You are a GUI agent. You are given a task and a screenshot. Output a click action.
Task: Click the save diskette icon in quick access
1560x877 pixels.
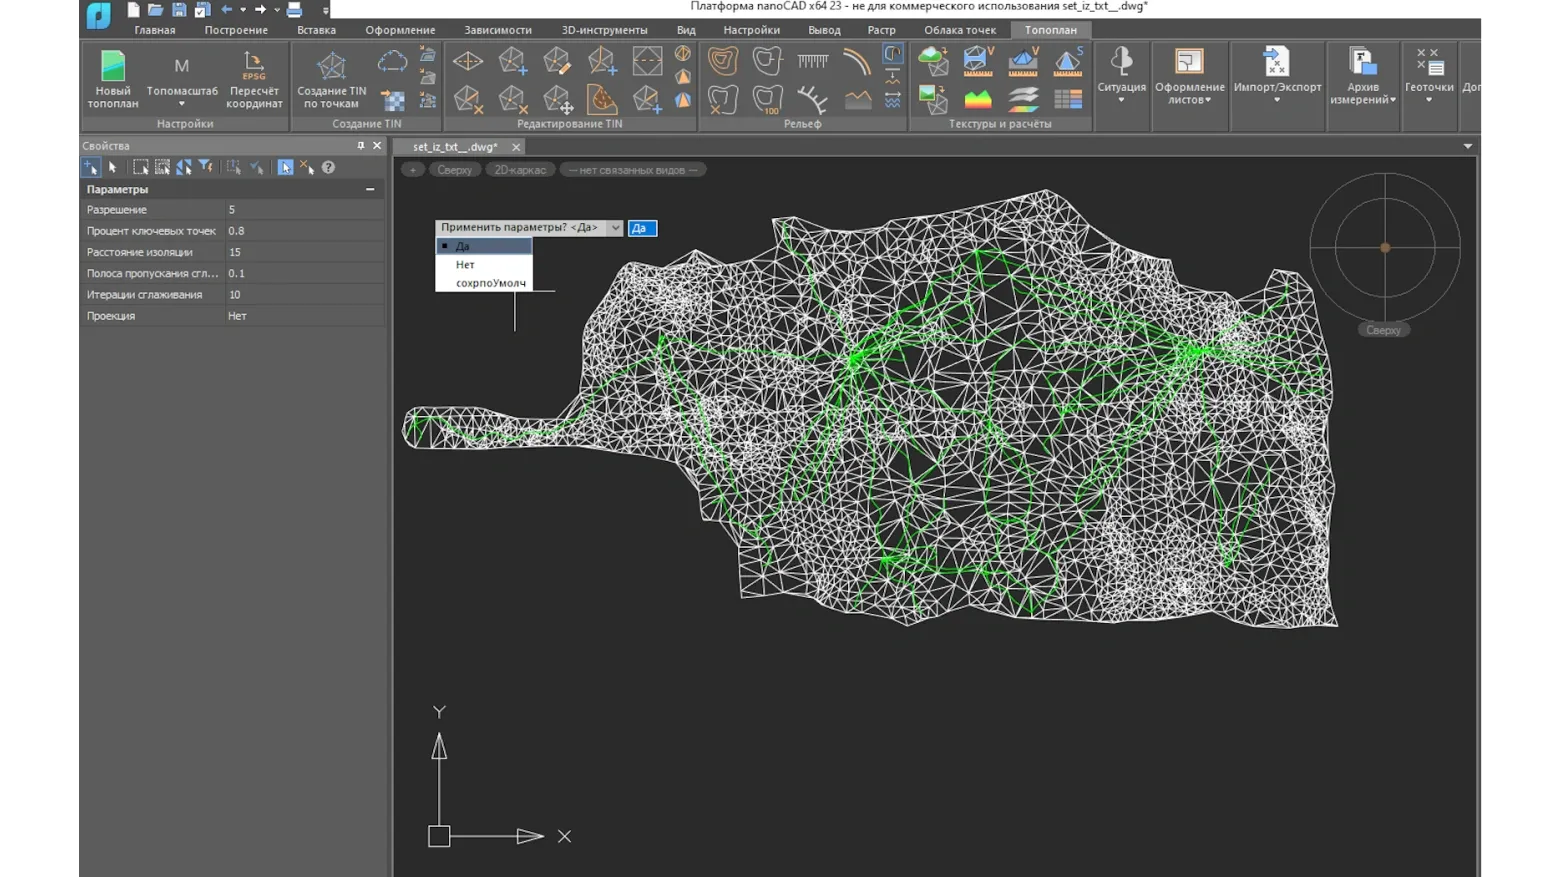(x=179, y=10)
